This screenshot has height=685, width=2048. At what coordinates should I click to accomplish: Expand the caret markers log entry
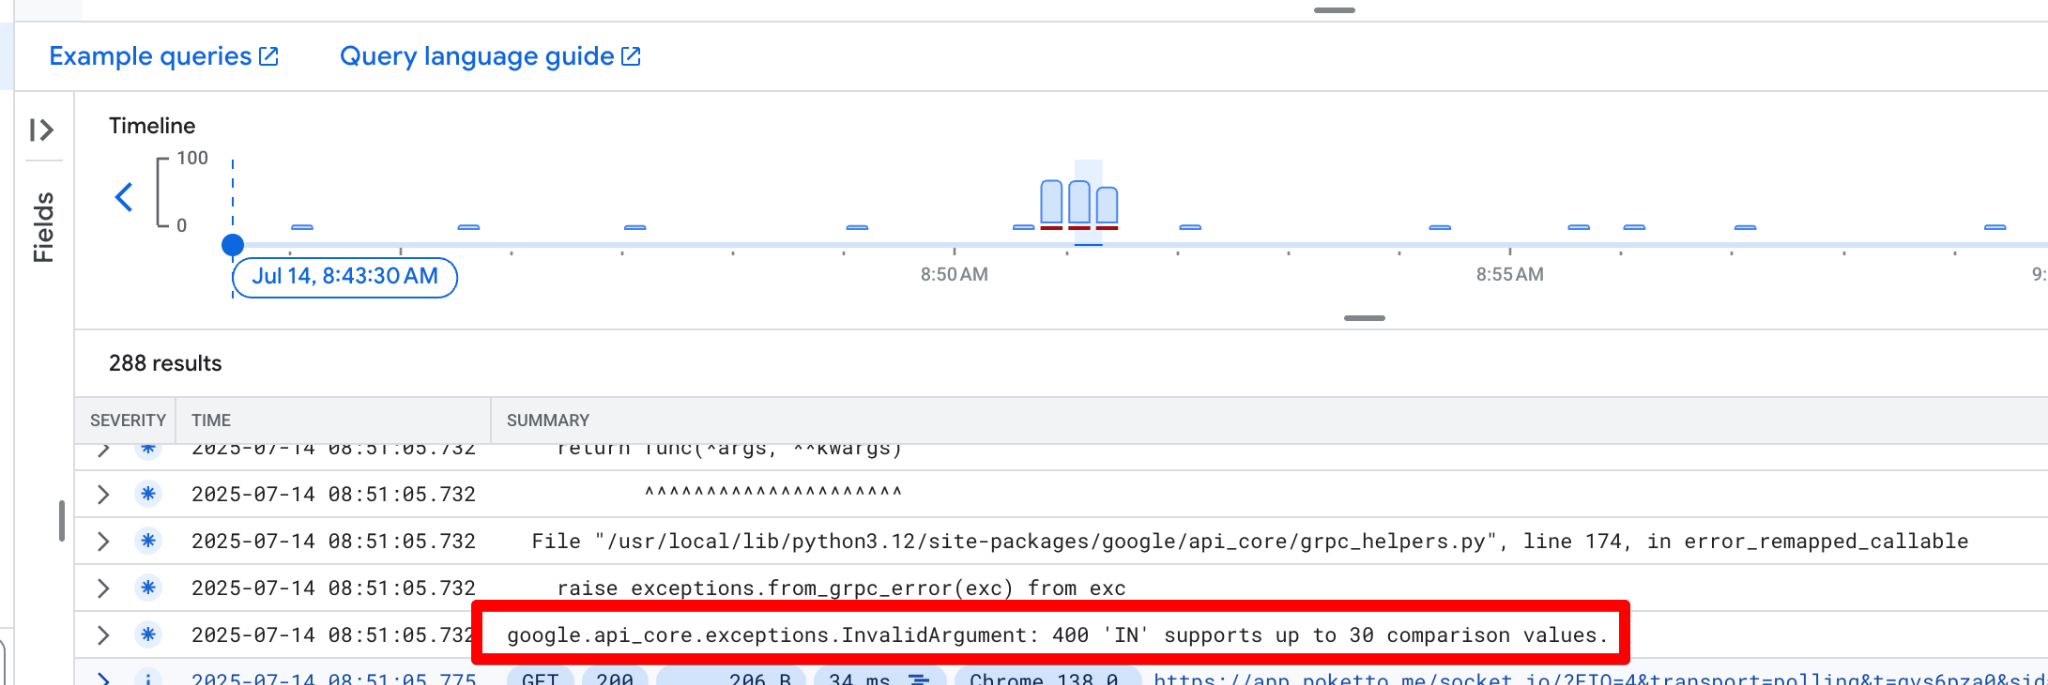click(103, 494)
